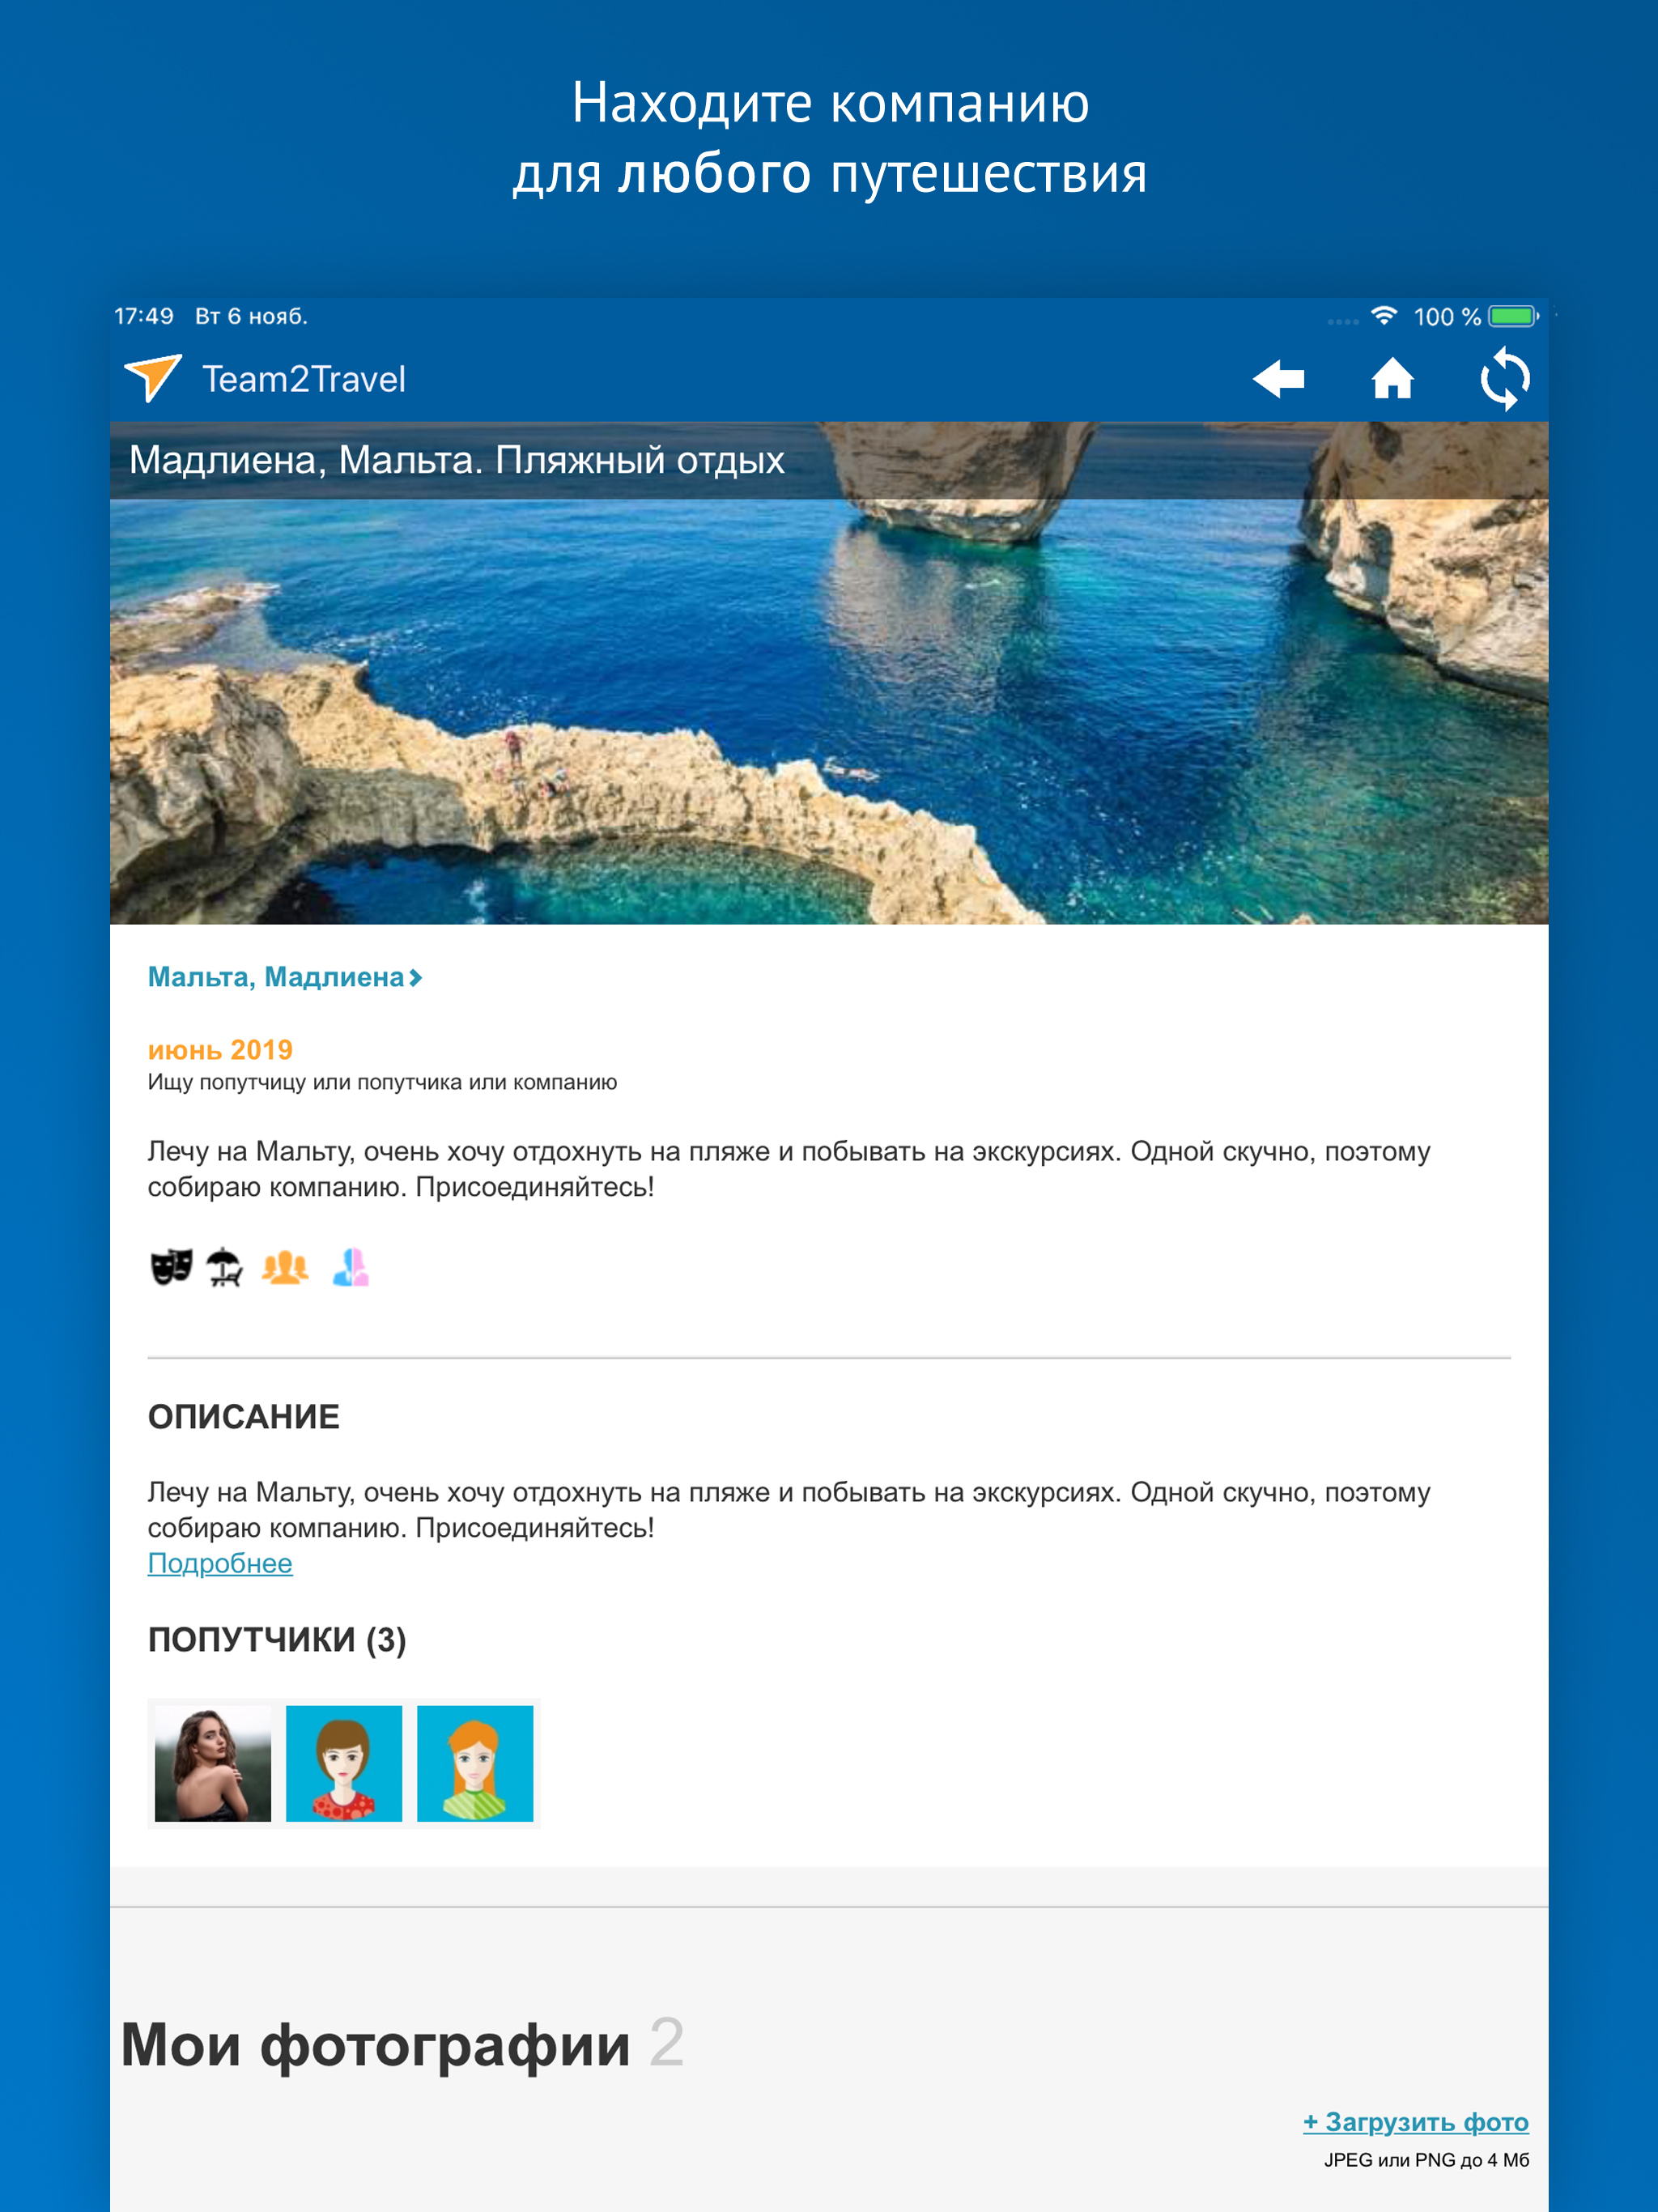Tap the theater masks interest icon
1658x2212 pixels.
[x=171, y=1267]
